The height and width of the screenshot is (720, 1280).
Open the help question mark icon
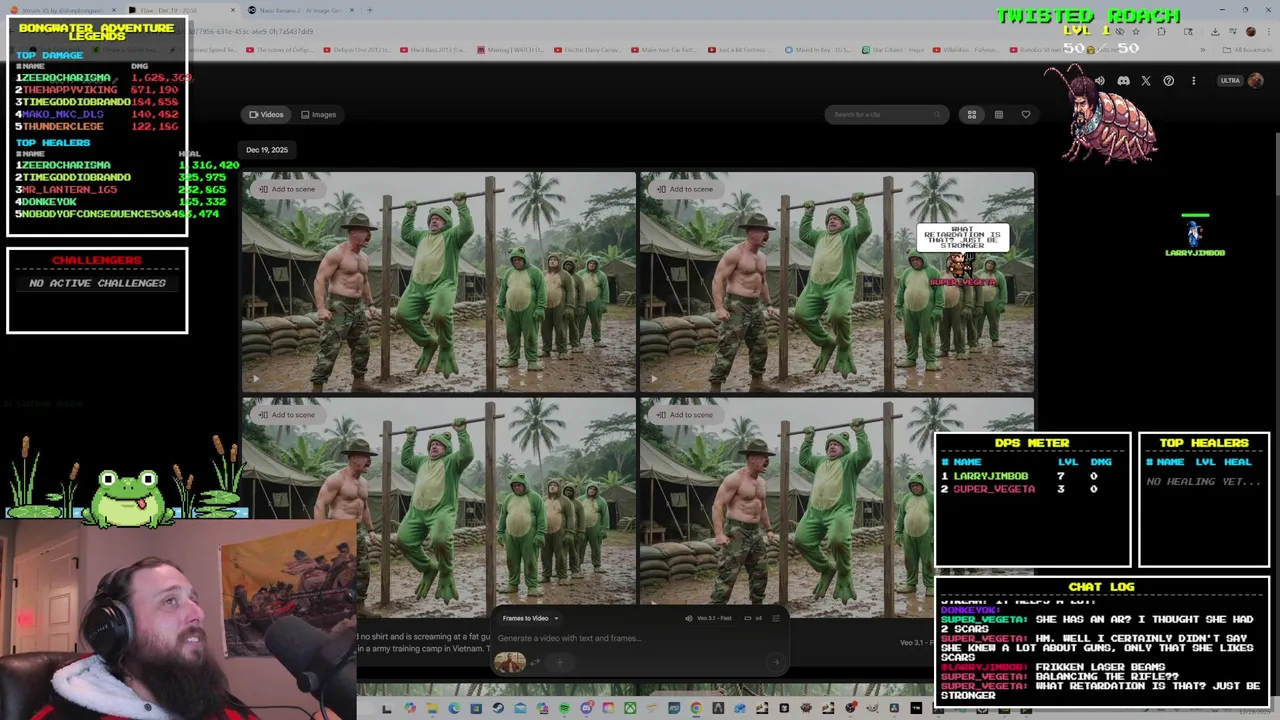click(x=1168, y=81)
